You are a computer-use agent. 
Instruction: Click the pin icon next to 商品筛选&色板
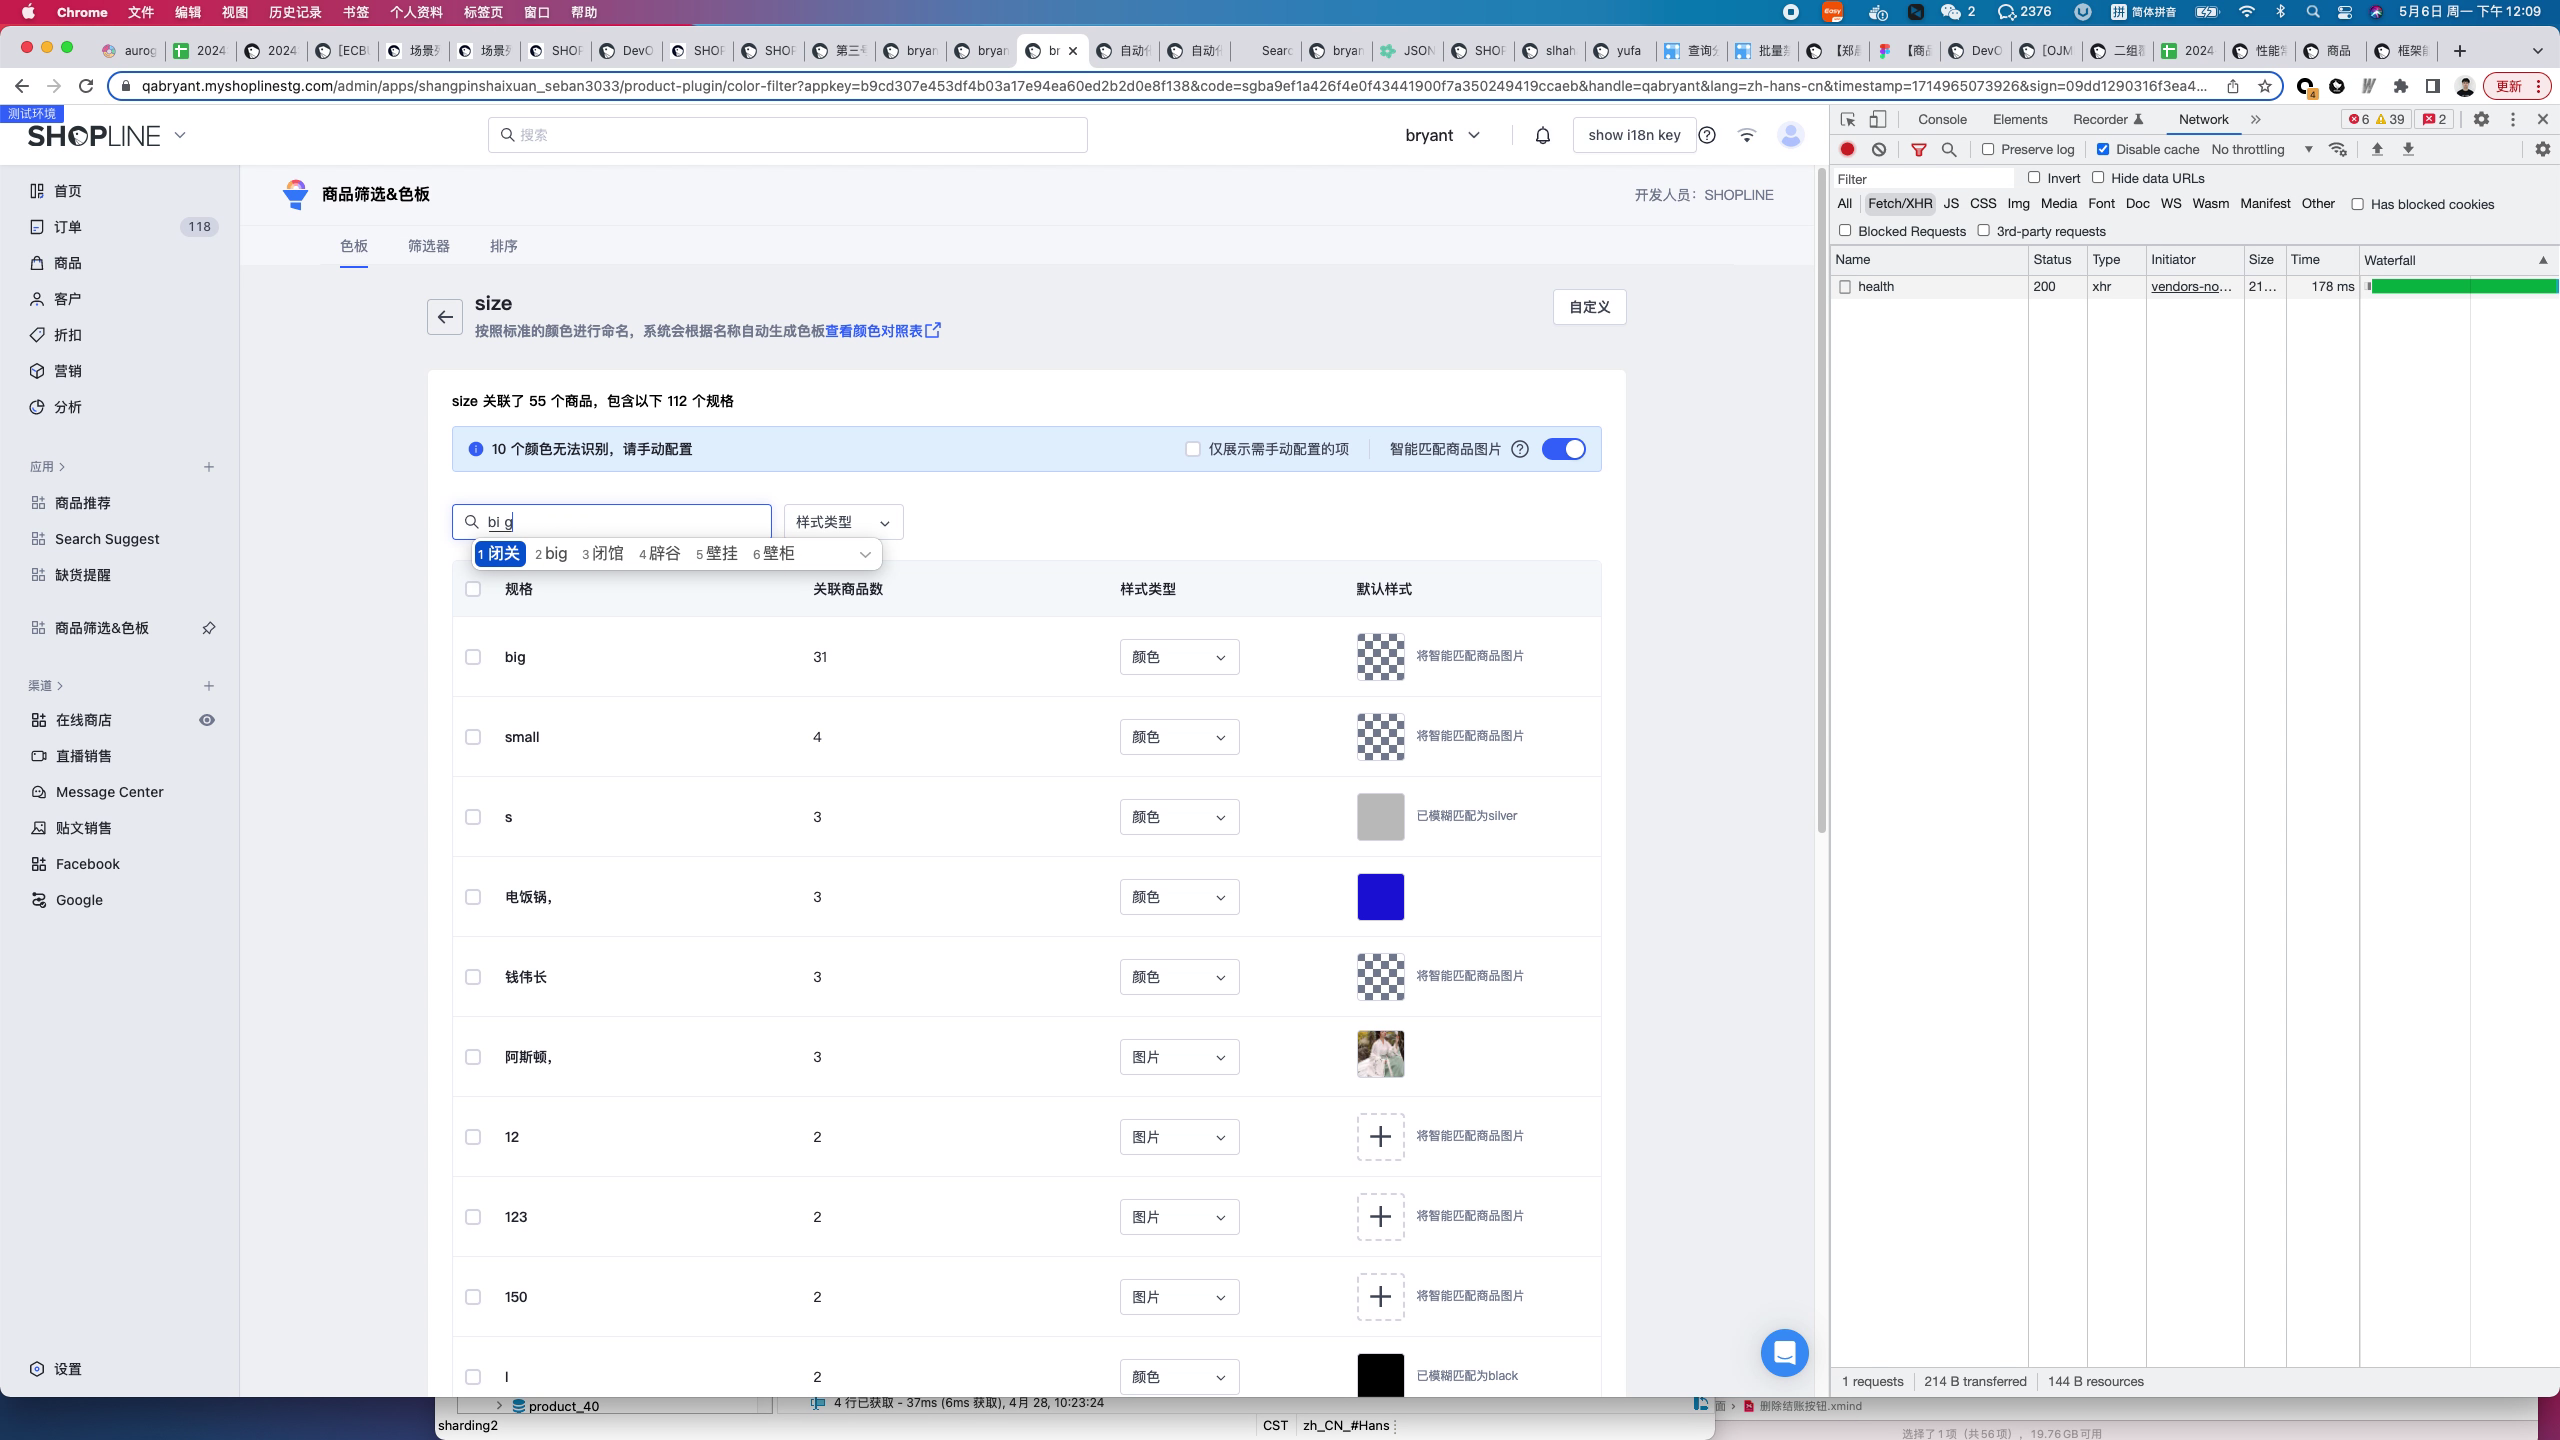208,628
